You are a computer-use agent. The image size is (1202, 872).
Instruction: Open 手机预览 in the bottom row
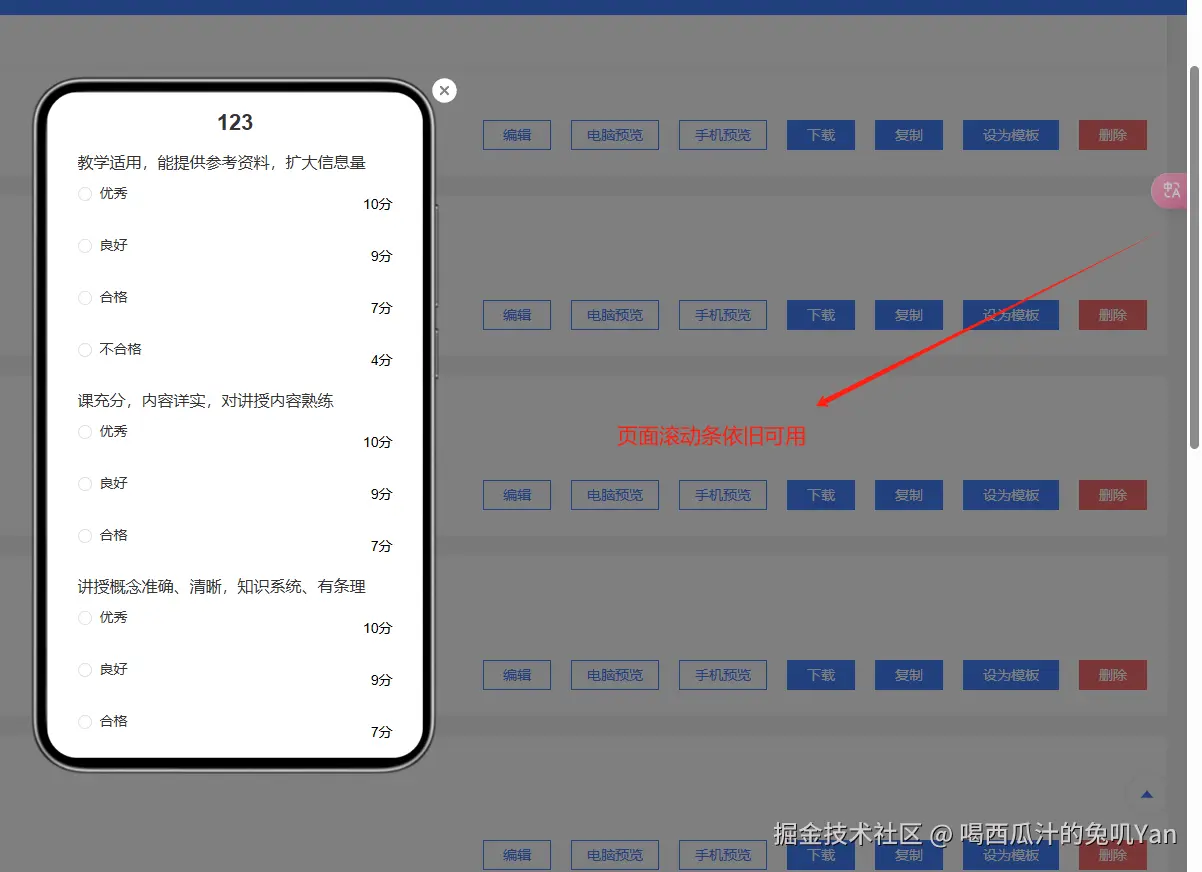722,855
